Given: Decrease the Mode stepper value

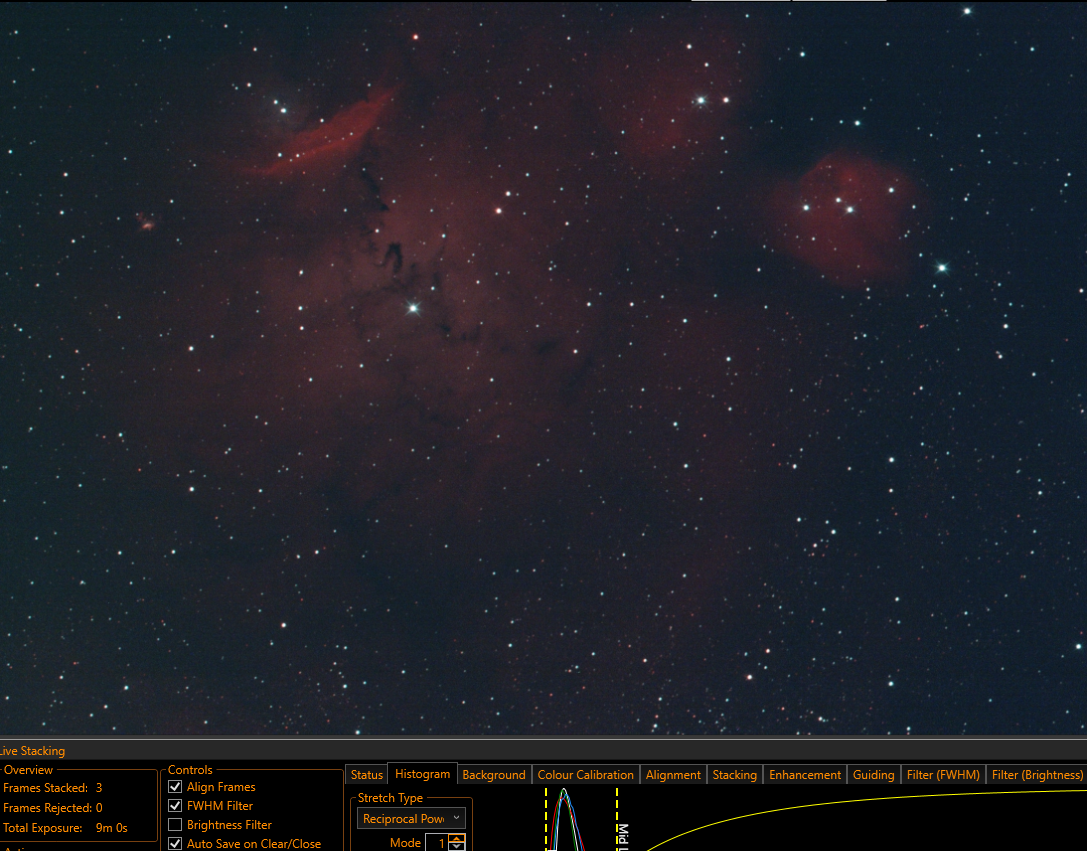Looking at the screenshot, I should (457, 847).
